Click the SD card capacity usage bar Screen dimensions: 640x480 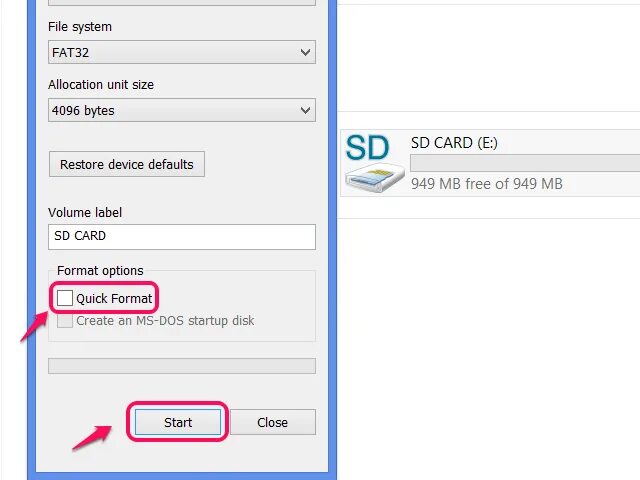pyautogui.click(x=525, y=163)
